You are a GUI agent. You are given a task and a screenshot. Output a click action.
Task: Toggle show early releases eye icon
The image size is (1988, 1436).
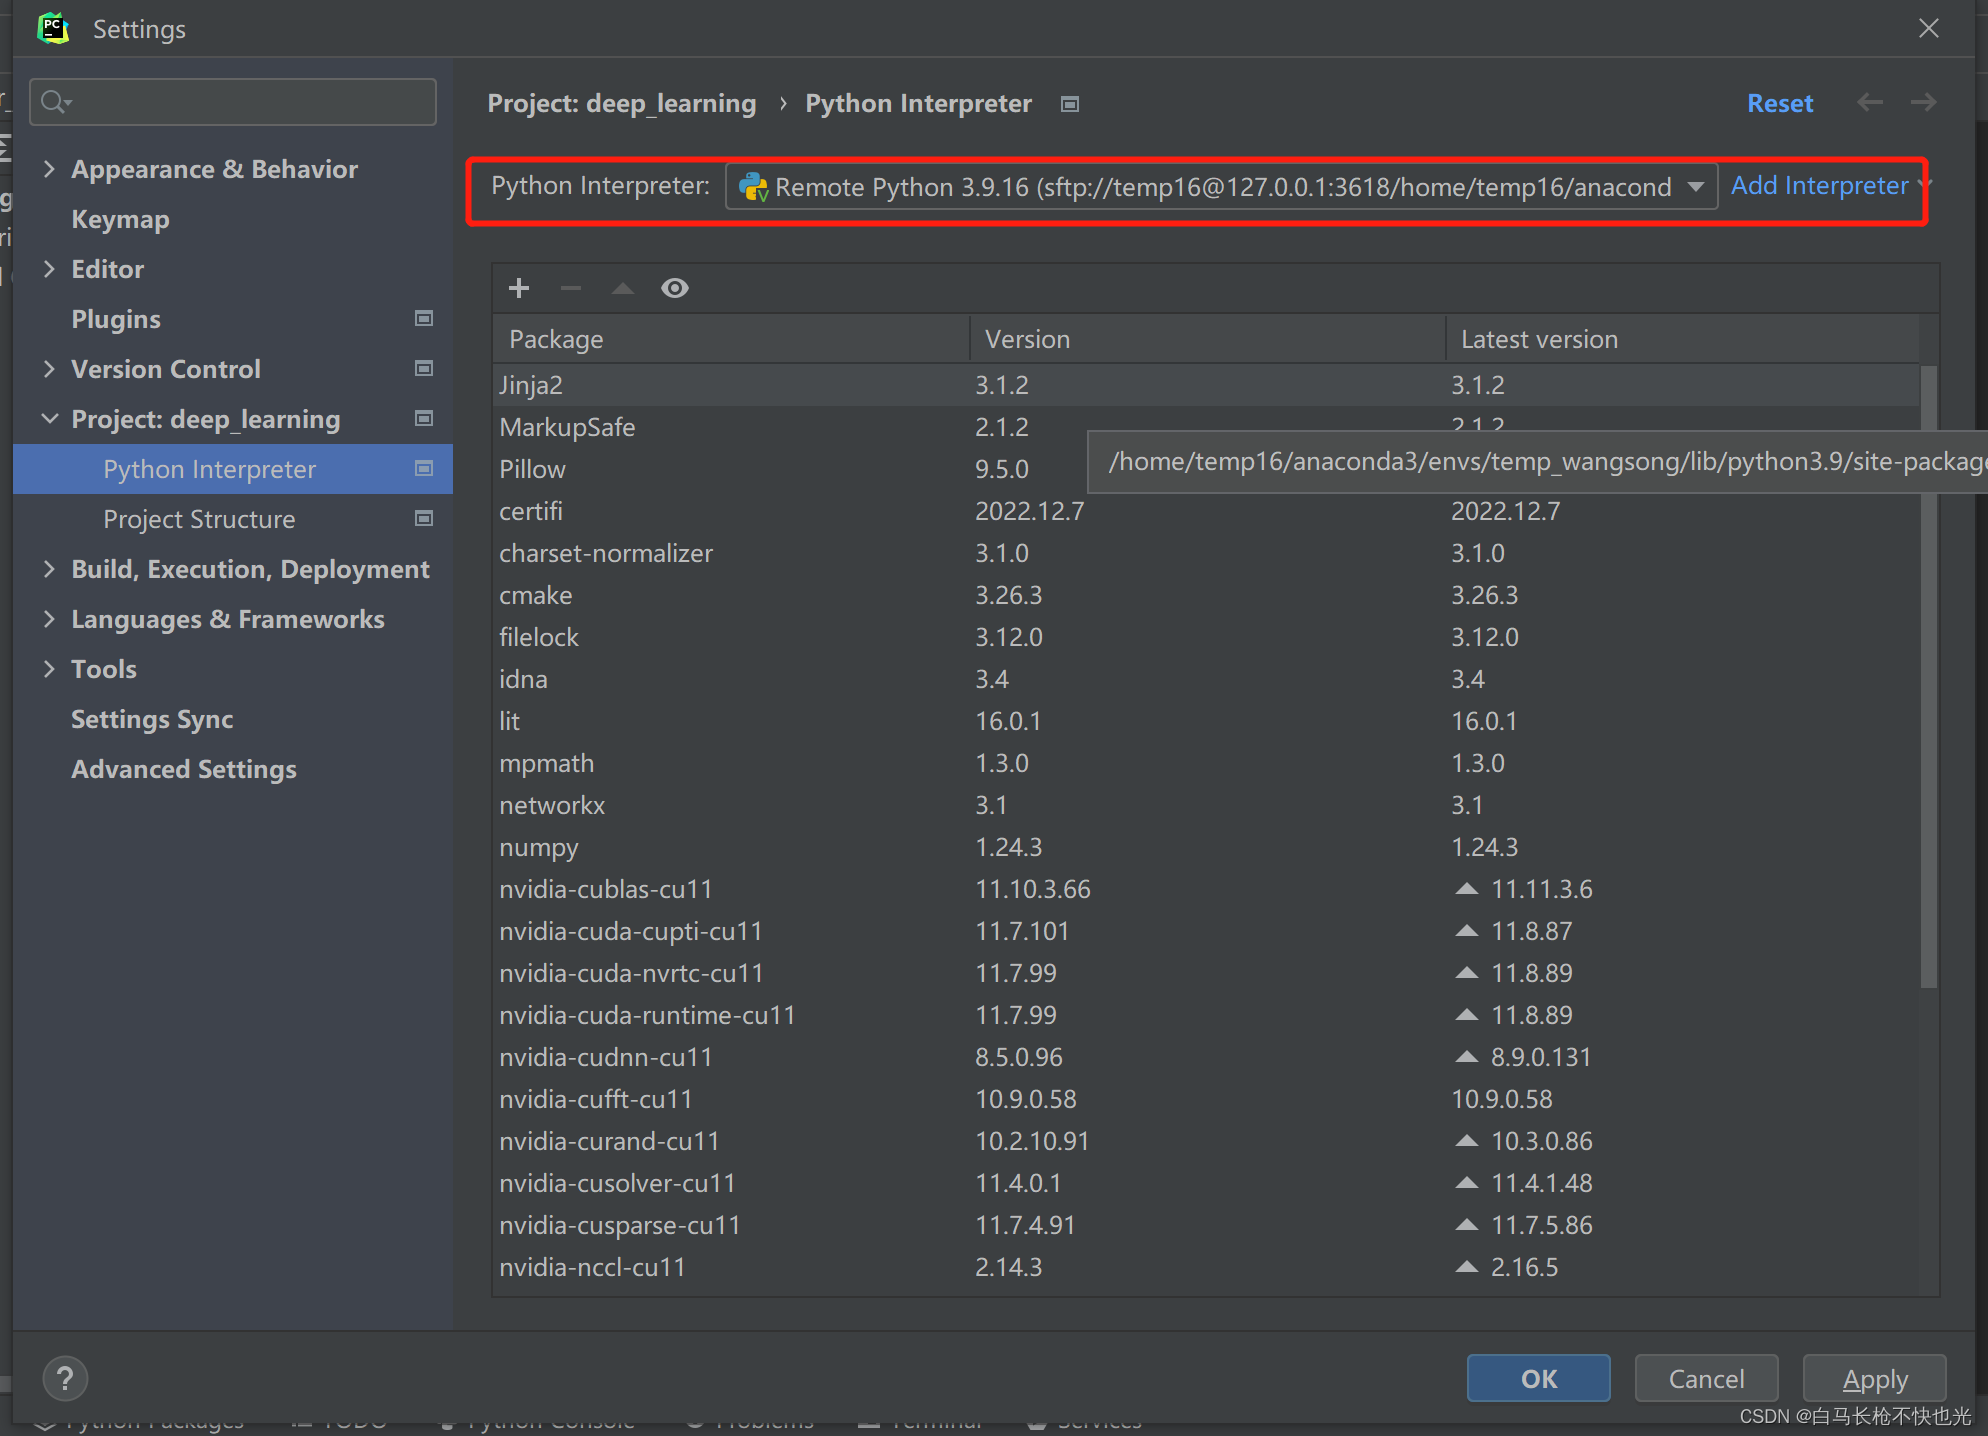(x=675, y=289)
